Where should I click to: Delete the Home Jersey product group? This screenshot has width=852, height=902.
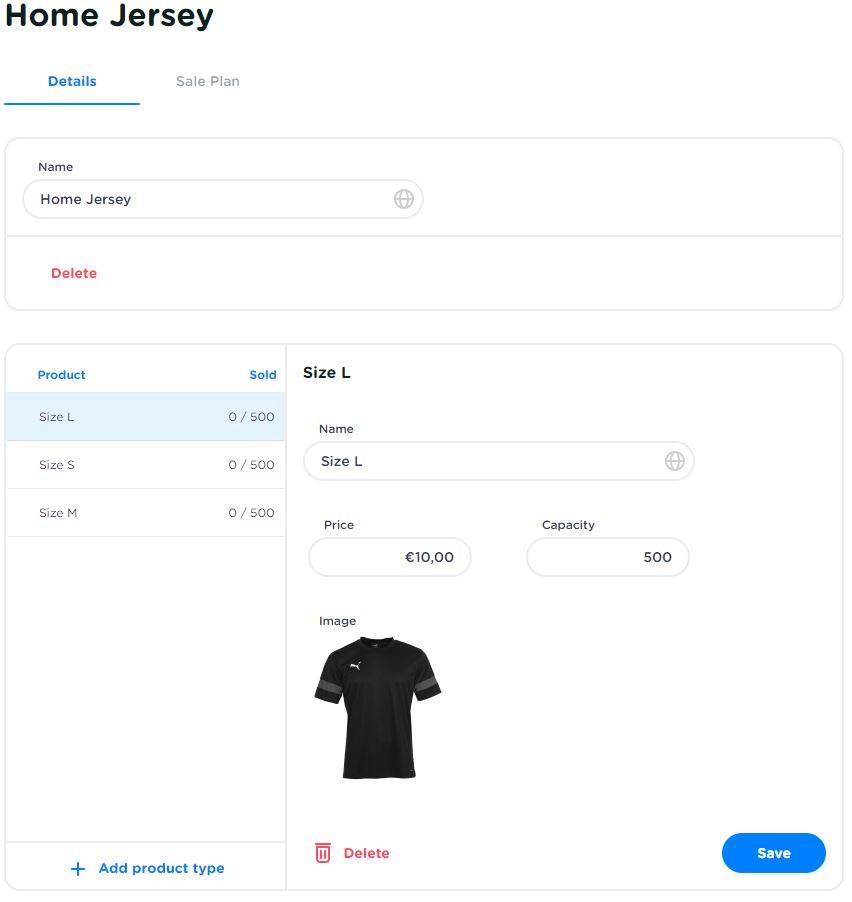click(x=74, y=273)
